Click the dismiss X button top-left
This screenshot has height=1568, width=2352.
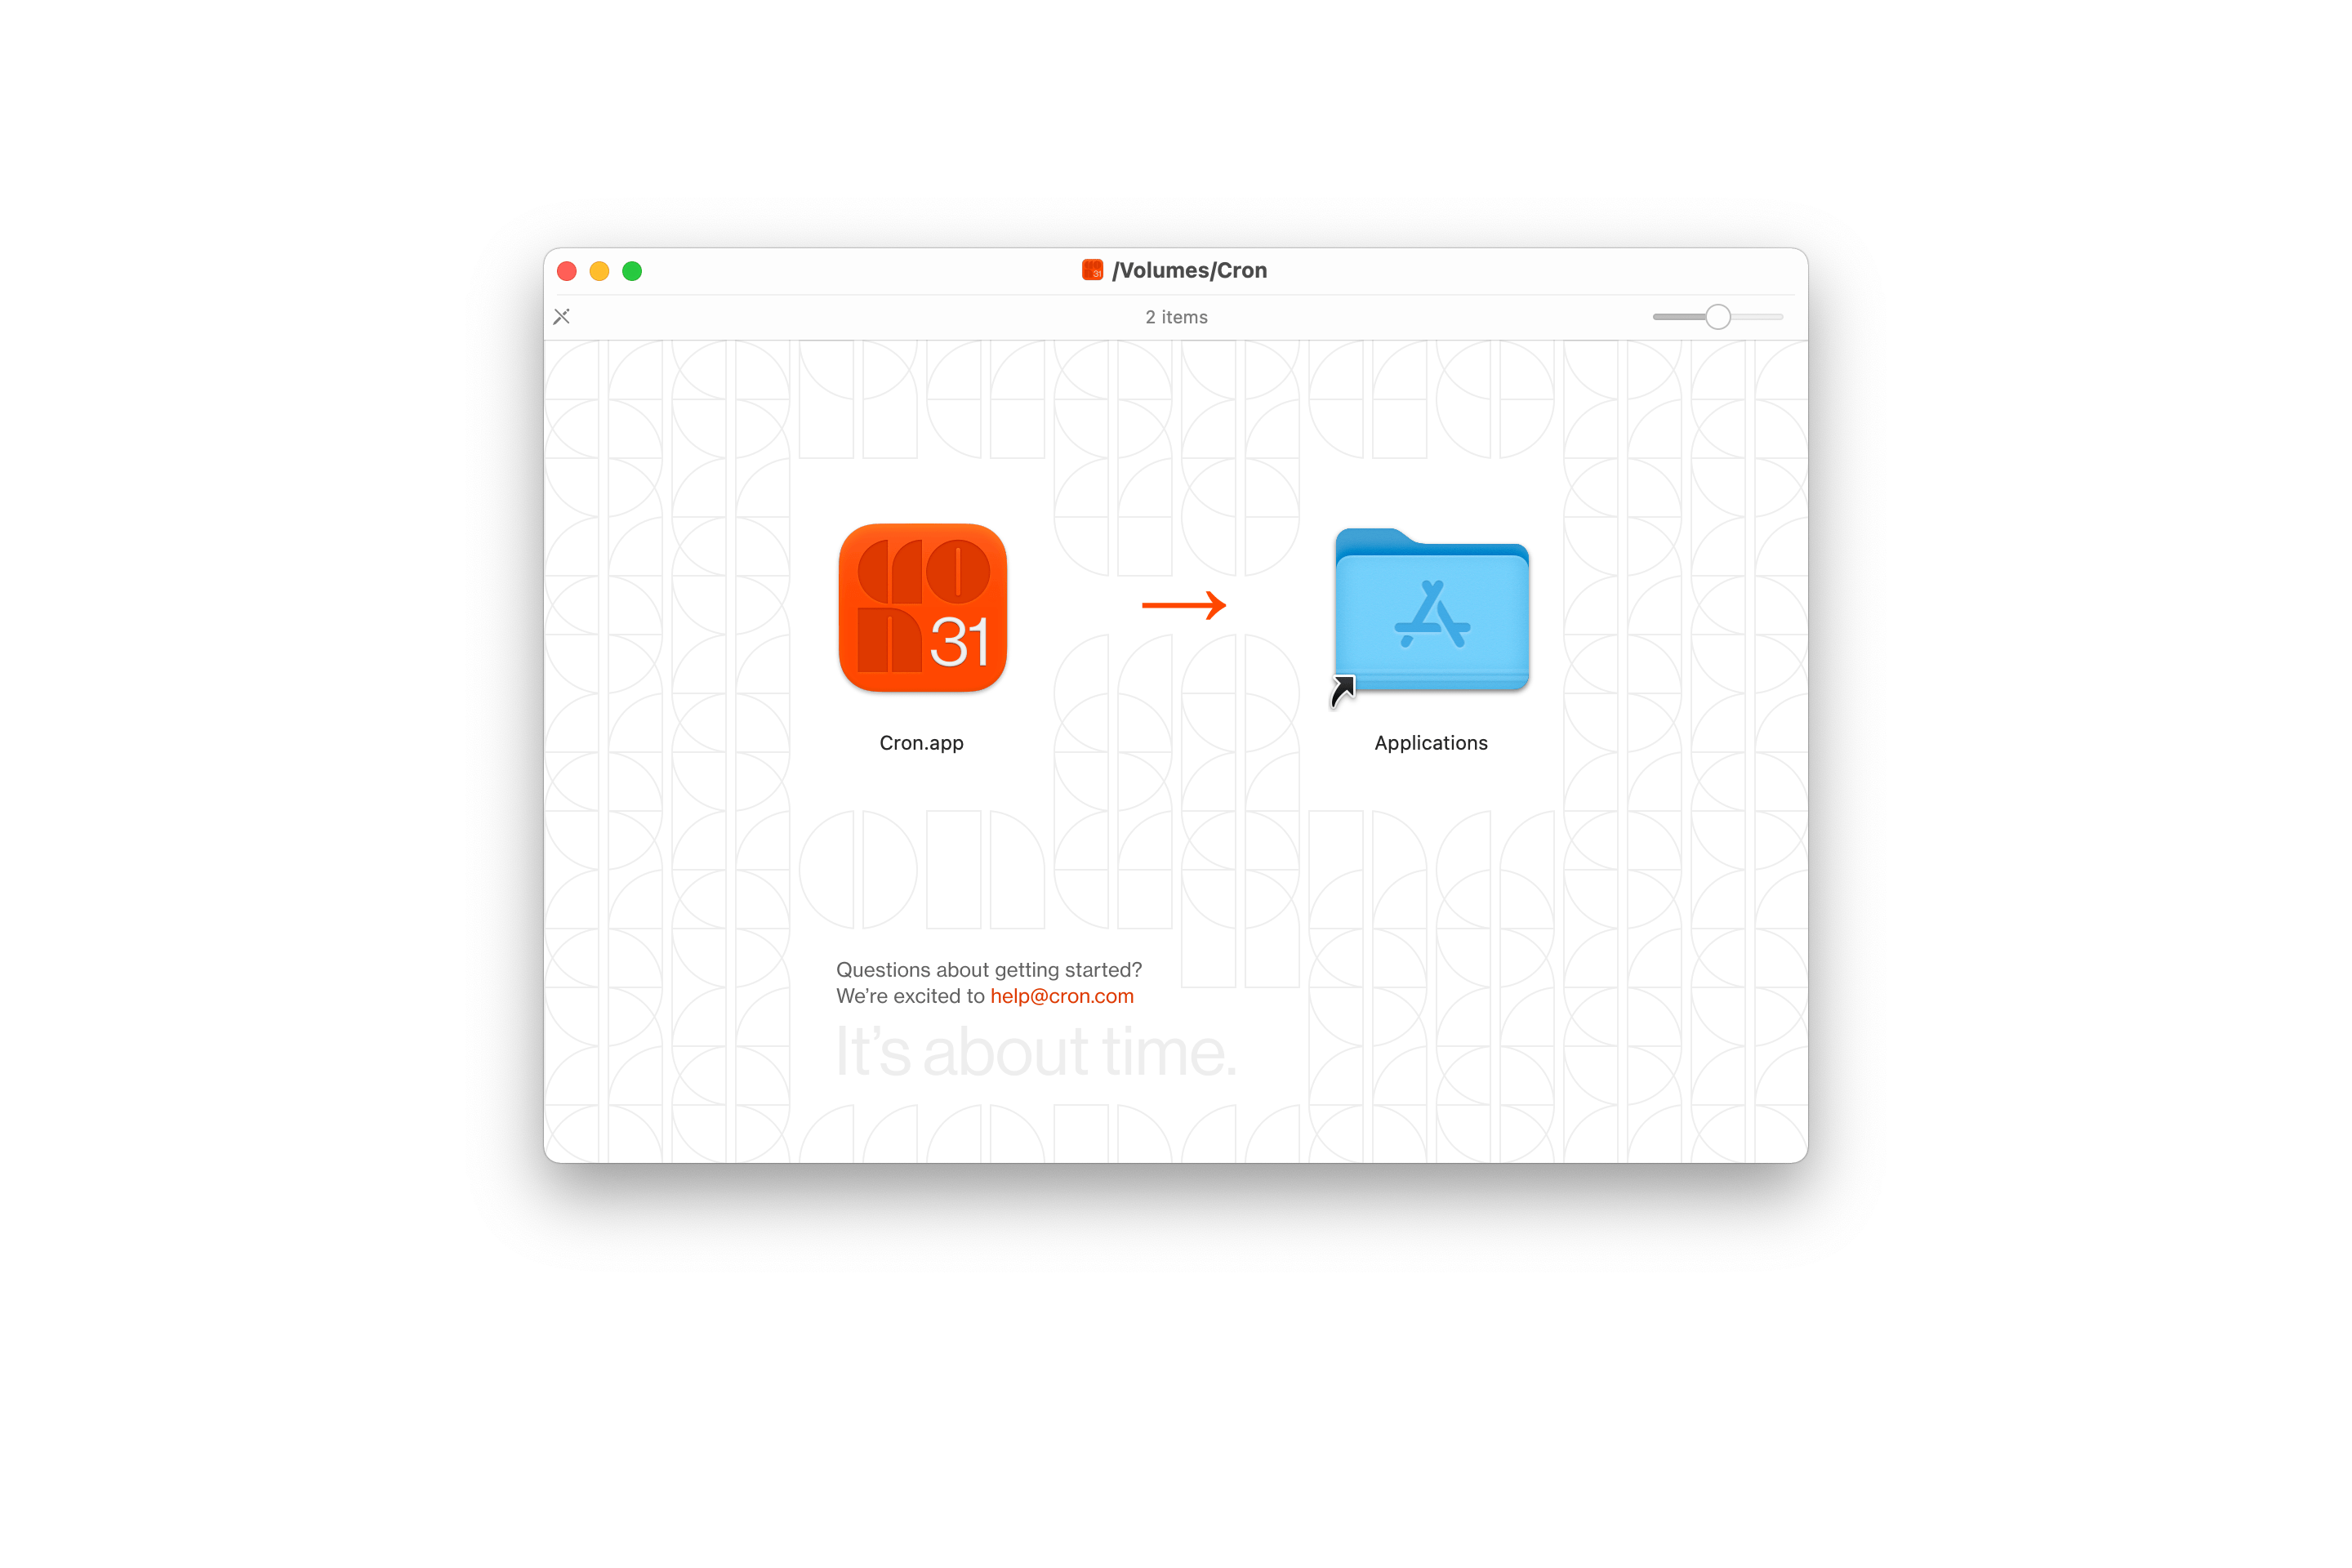tap(562, 317)
